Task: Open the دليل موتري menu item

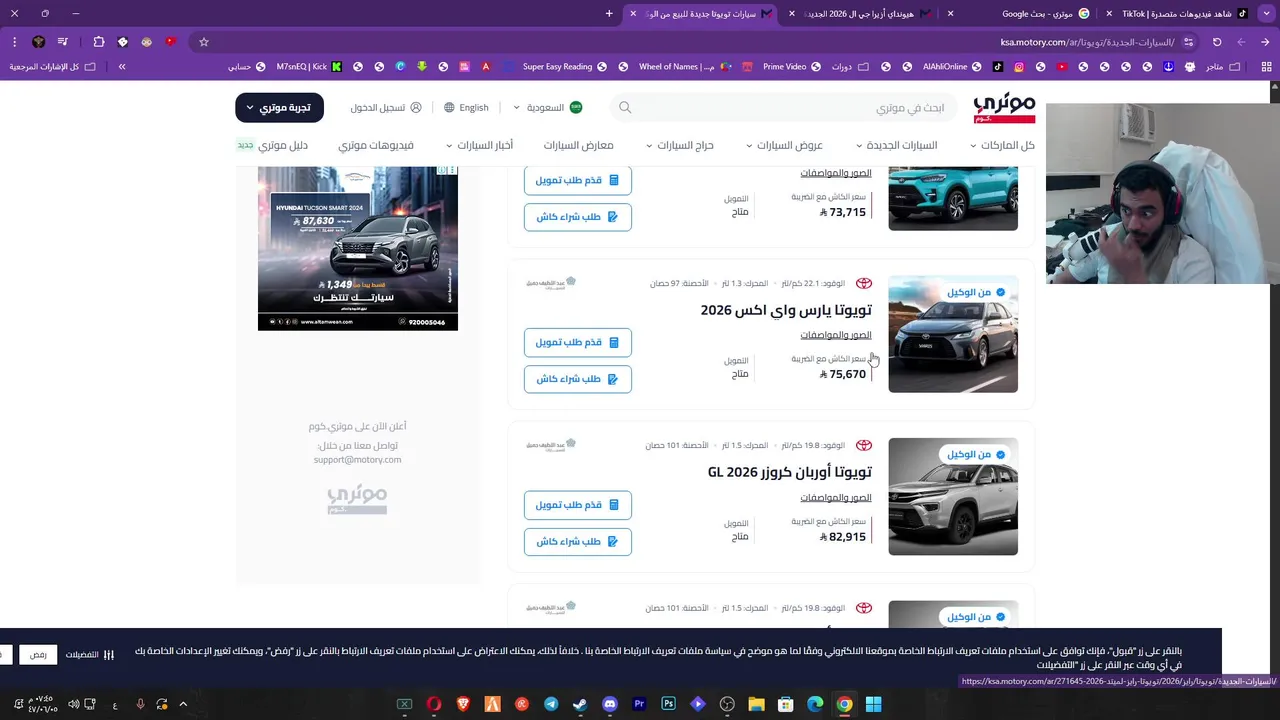Action: coord(272,145)
